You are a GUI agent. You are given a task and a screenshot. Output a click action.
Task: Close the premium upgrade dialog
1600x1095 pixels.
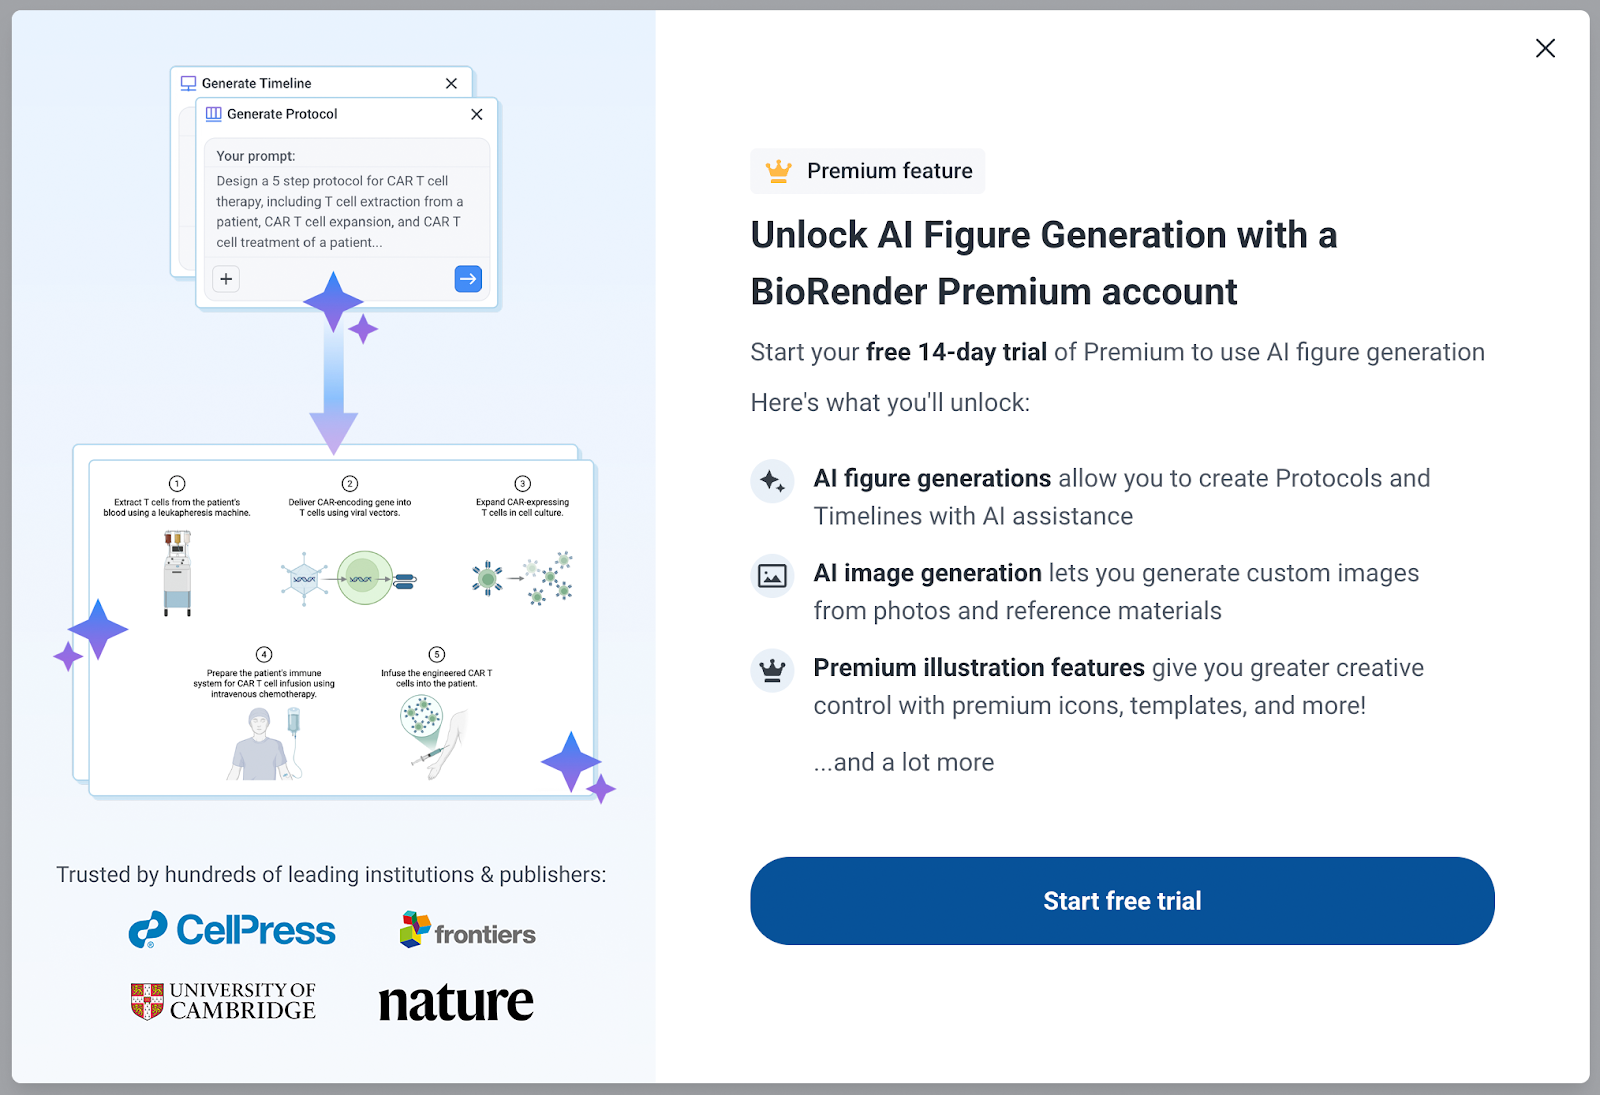click(1545, 48)
